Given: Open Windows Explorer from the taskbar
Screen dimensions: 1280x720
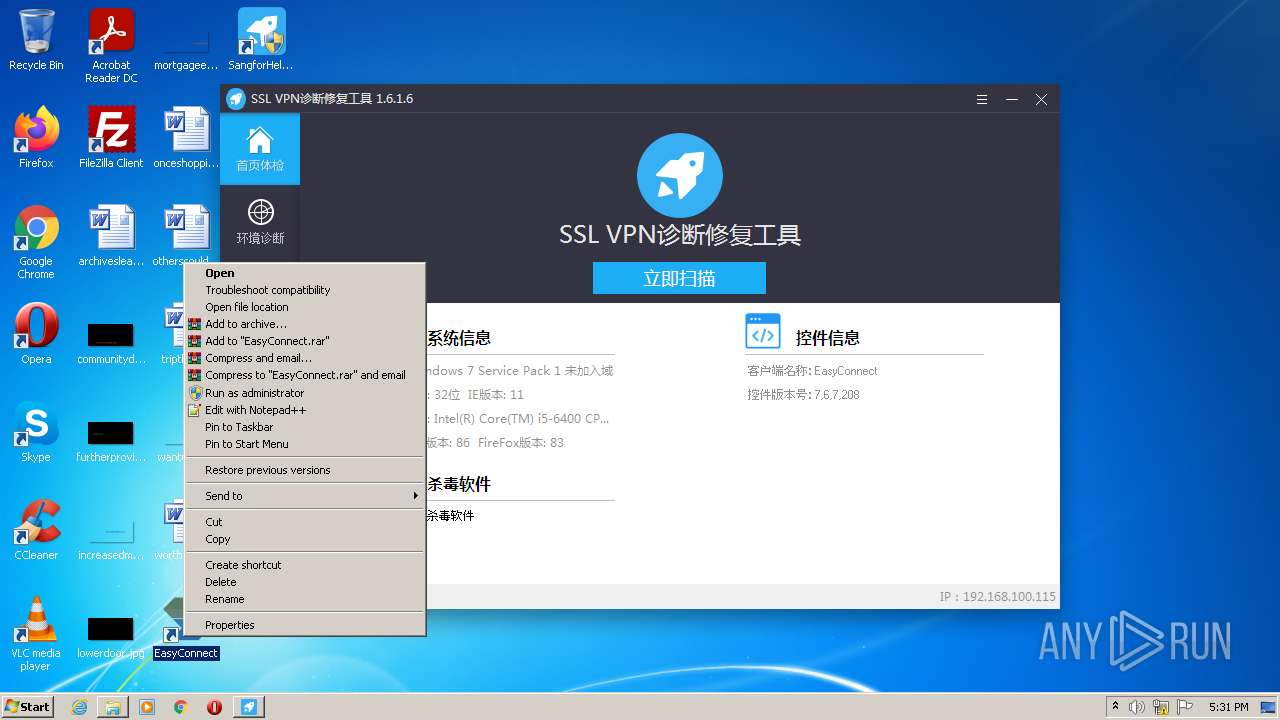Looking at the screenshot, I should pos(113,707).
